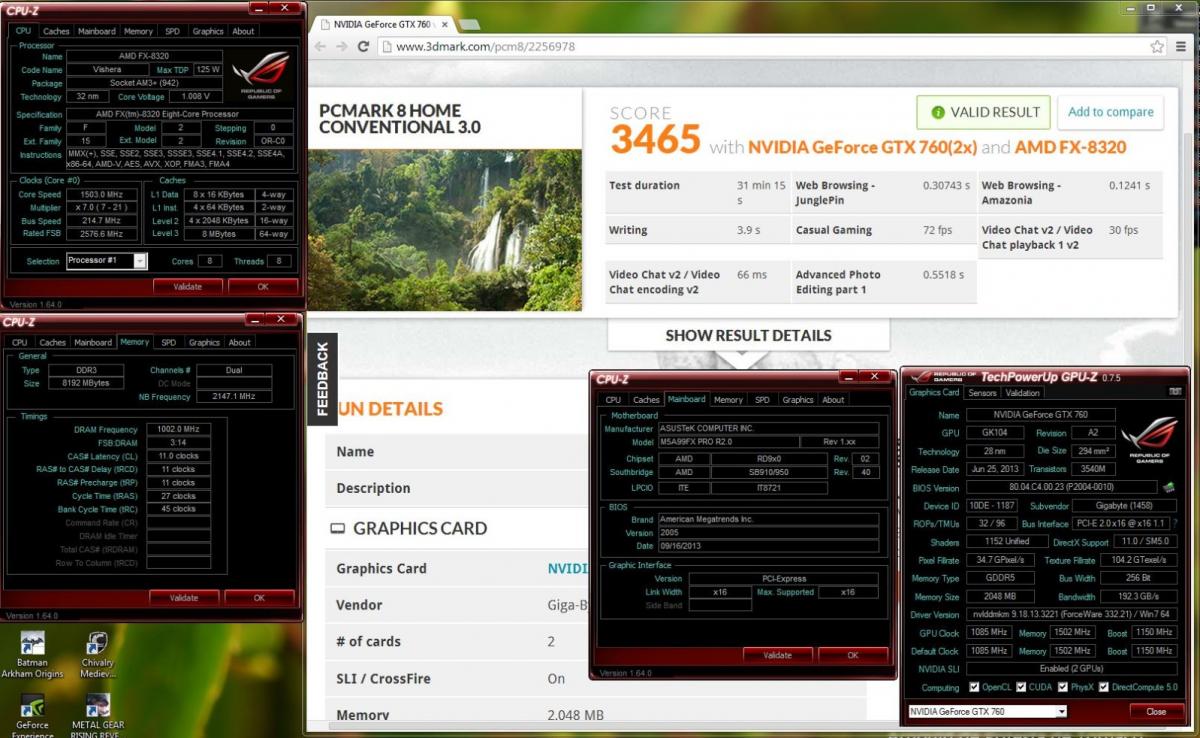This screenshot has height=738, width=1200.
Task: Toggle the CUDA checkbox in GPU-Z
Action: [1020, 687]
